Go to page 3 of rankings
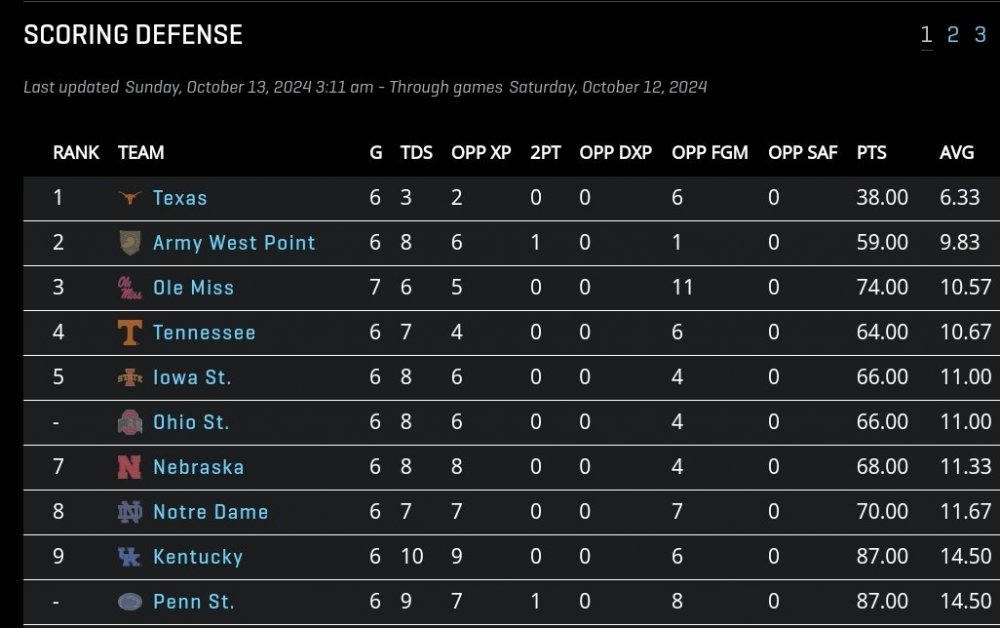 [x=980, y=35]
